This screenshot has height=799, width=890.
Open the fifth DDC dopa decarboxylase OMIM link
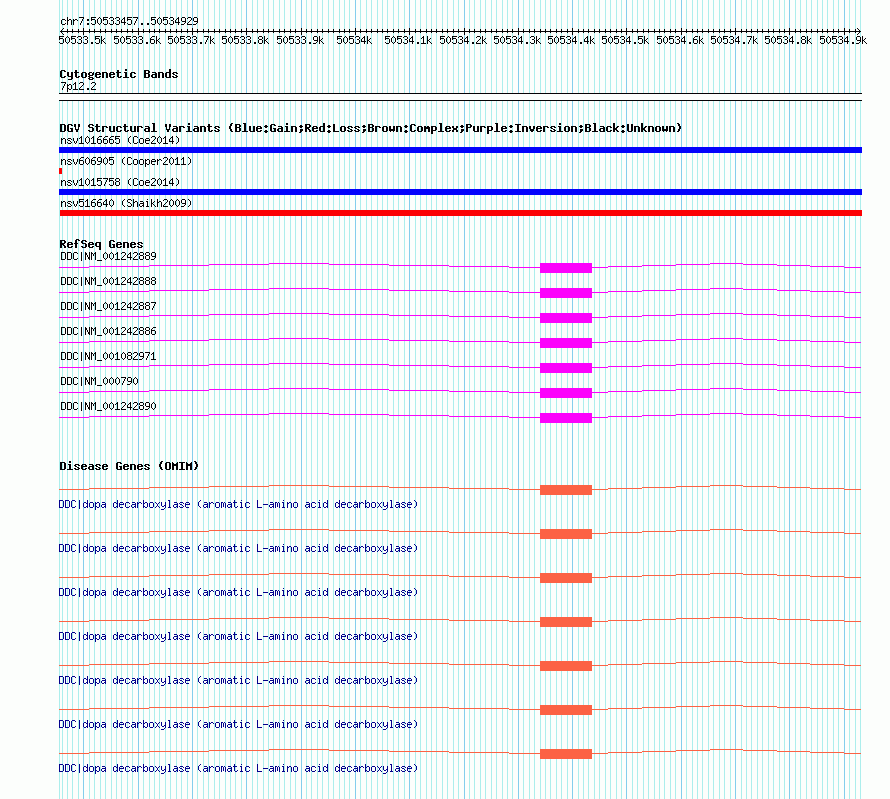tap(238, 680)
